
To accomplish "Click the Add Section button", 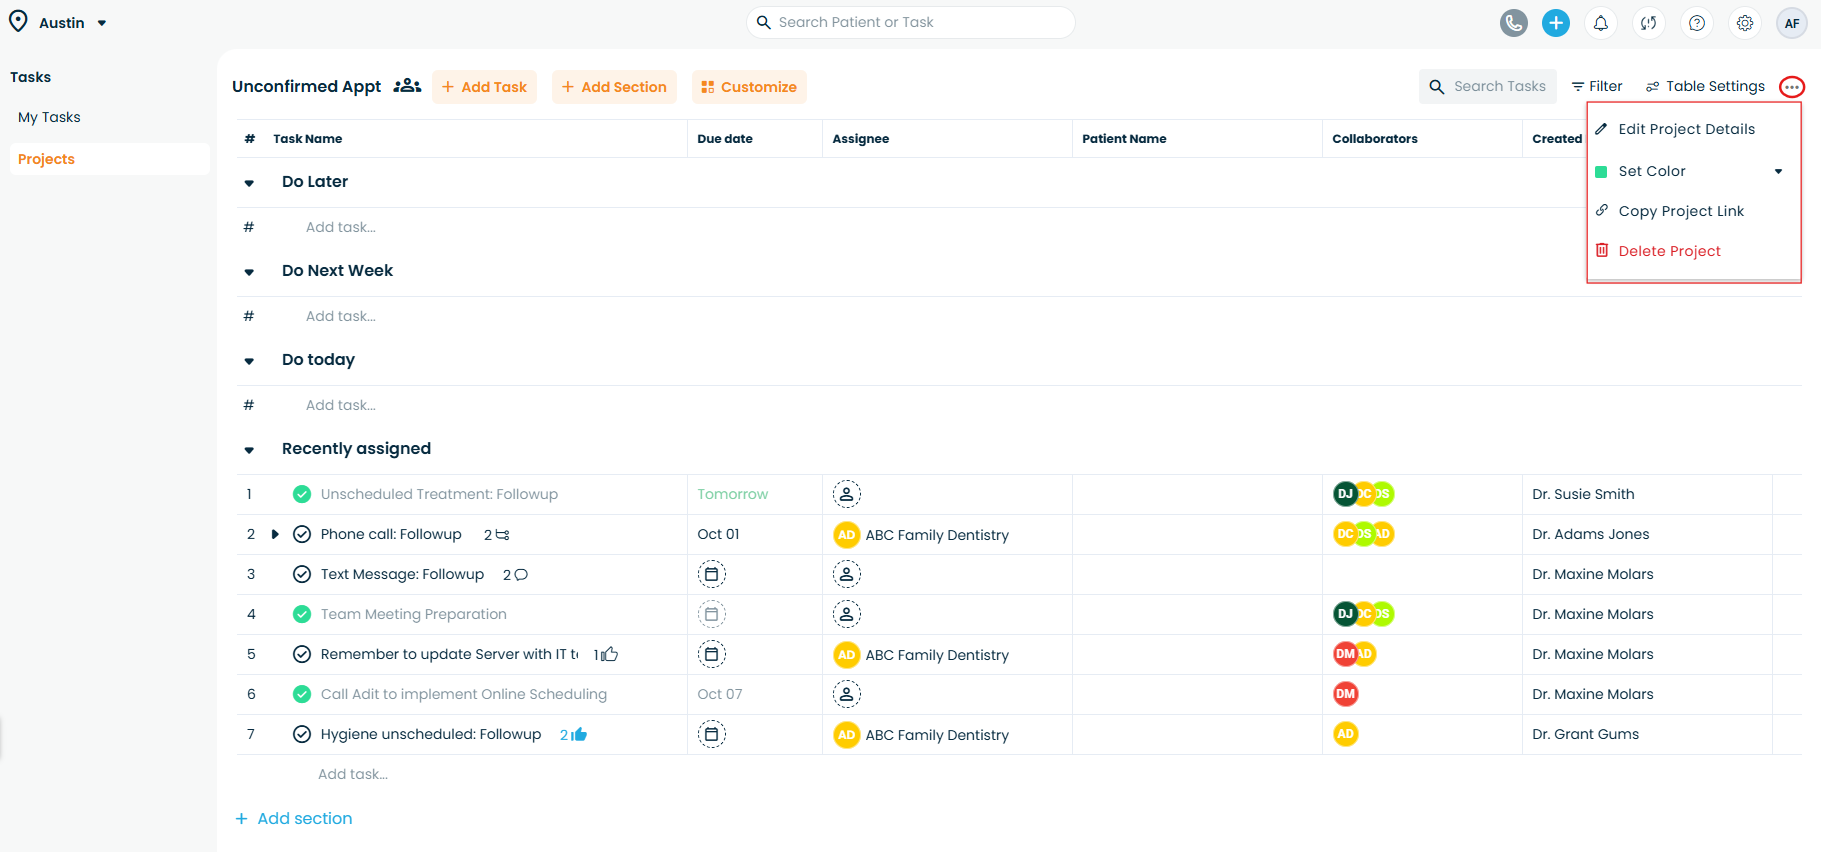I will pos(614,87).
